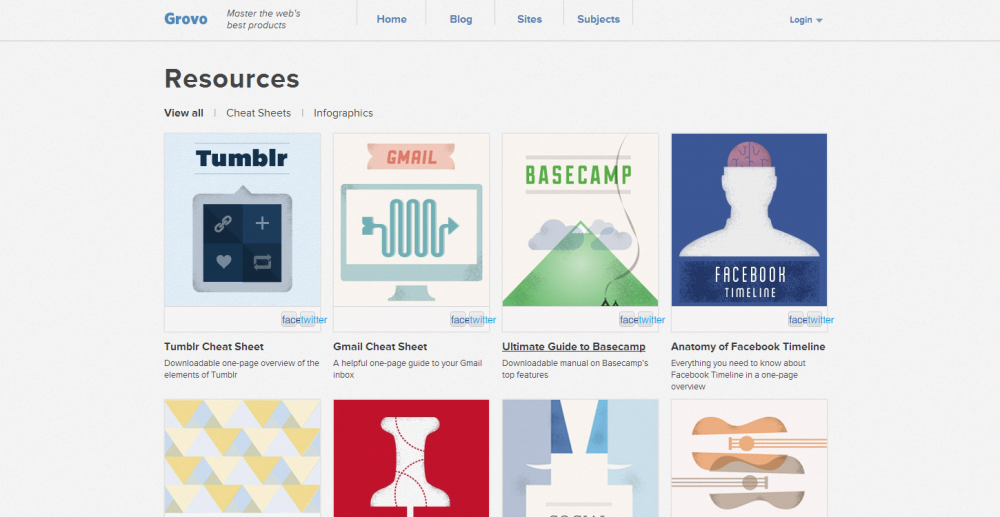Viewport: 1000px width, 517px height.
Task: Go to the Home menu item
Action: (x=391, y=19)
